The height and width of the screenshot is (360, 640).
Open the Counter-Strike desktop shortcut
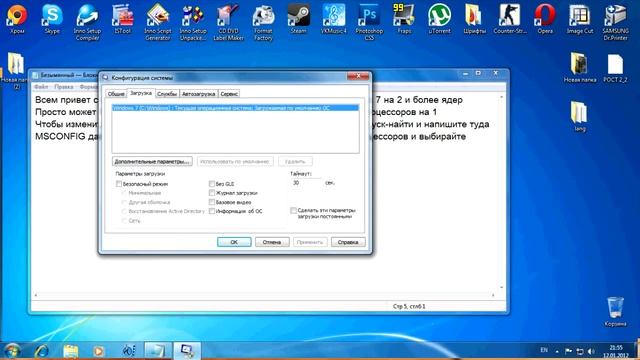pos(510,18)
